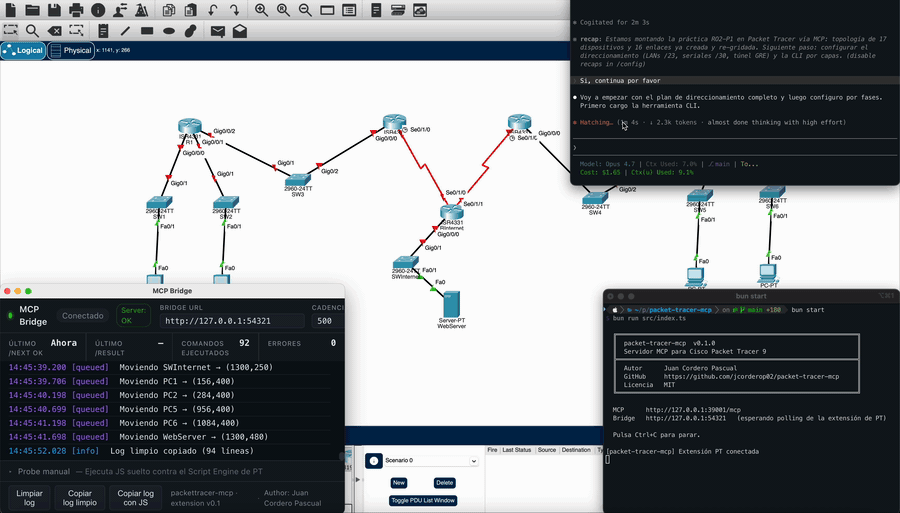This screenshot has height=513, width=900.
Task: Expand the side panel arrow left of scenario panel
Action: (x=358, y=479)
